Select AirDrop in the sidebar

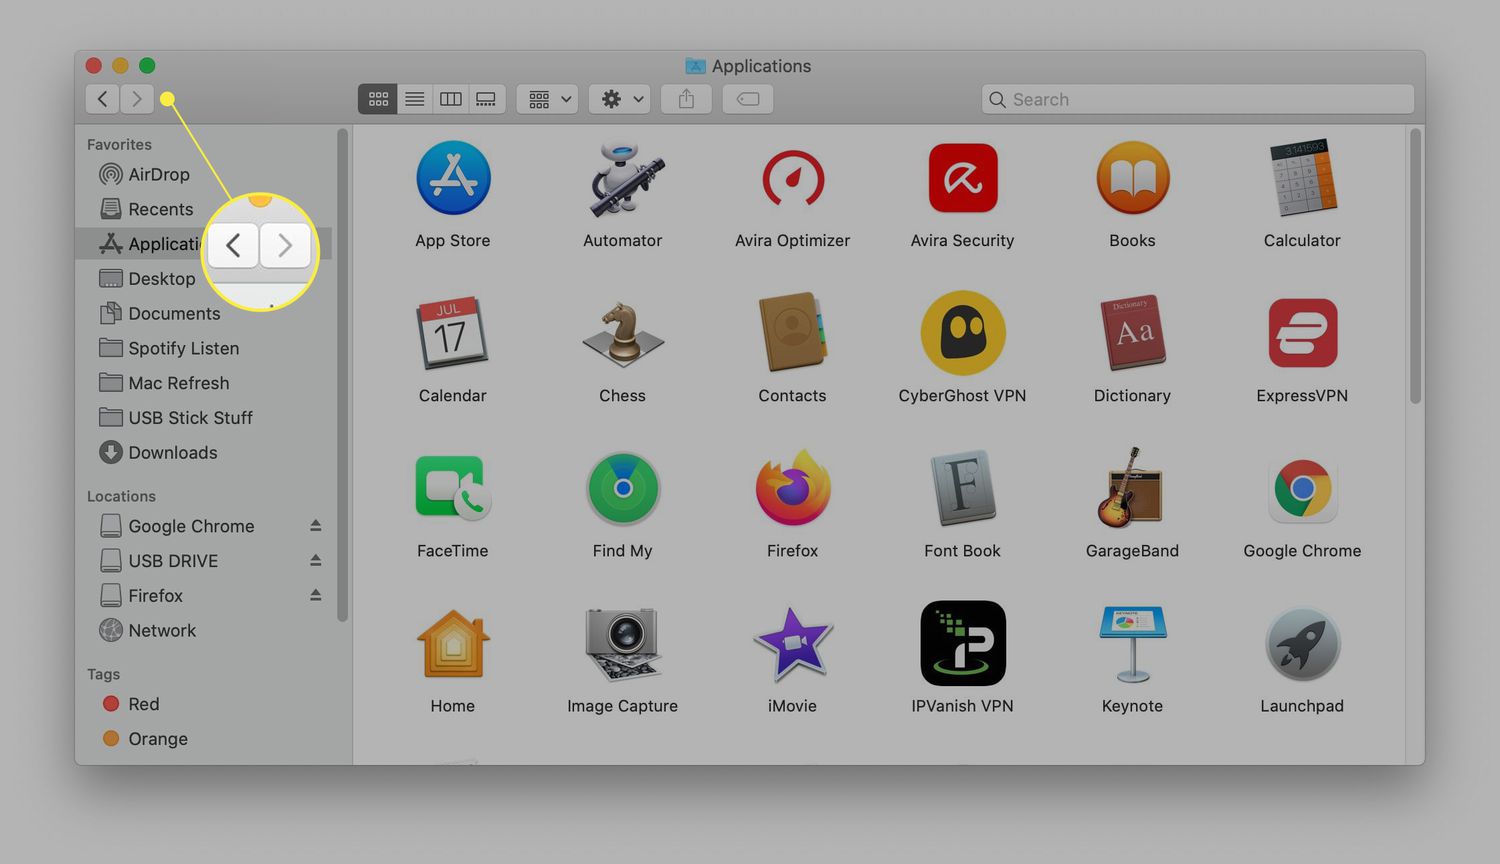[x=158, y=174]
